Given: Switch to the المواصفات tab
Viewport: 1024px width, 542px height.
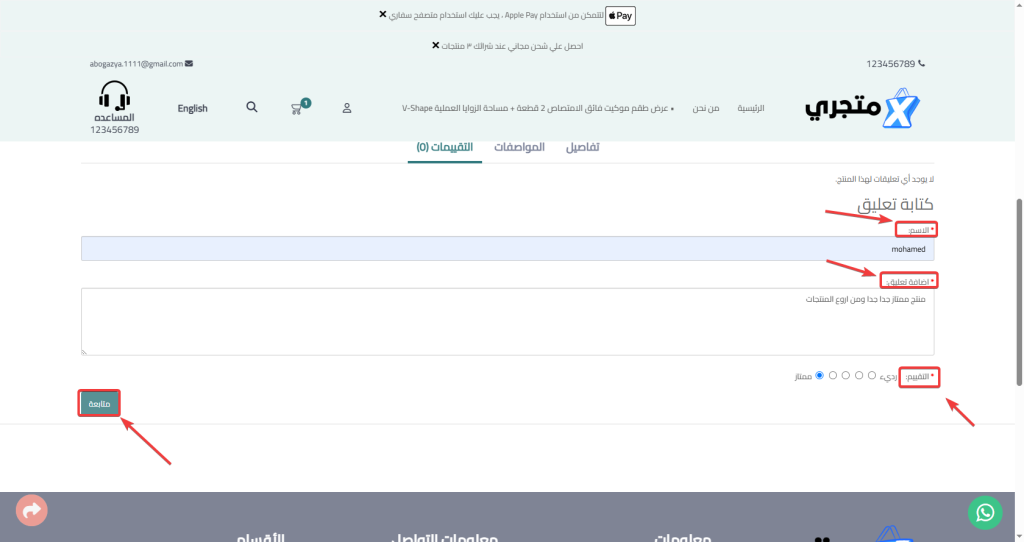Looking at the screenshot, I should click(x=519, y=147).
